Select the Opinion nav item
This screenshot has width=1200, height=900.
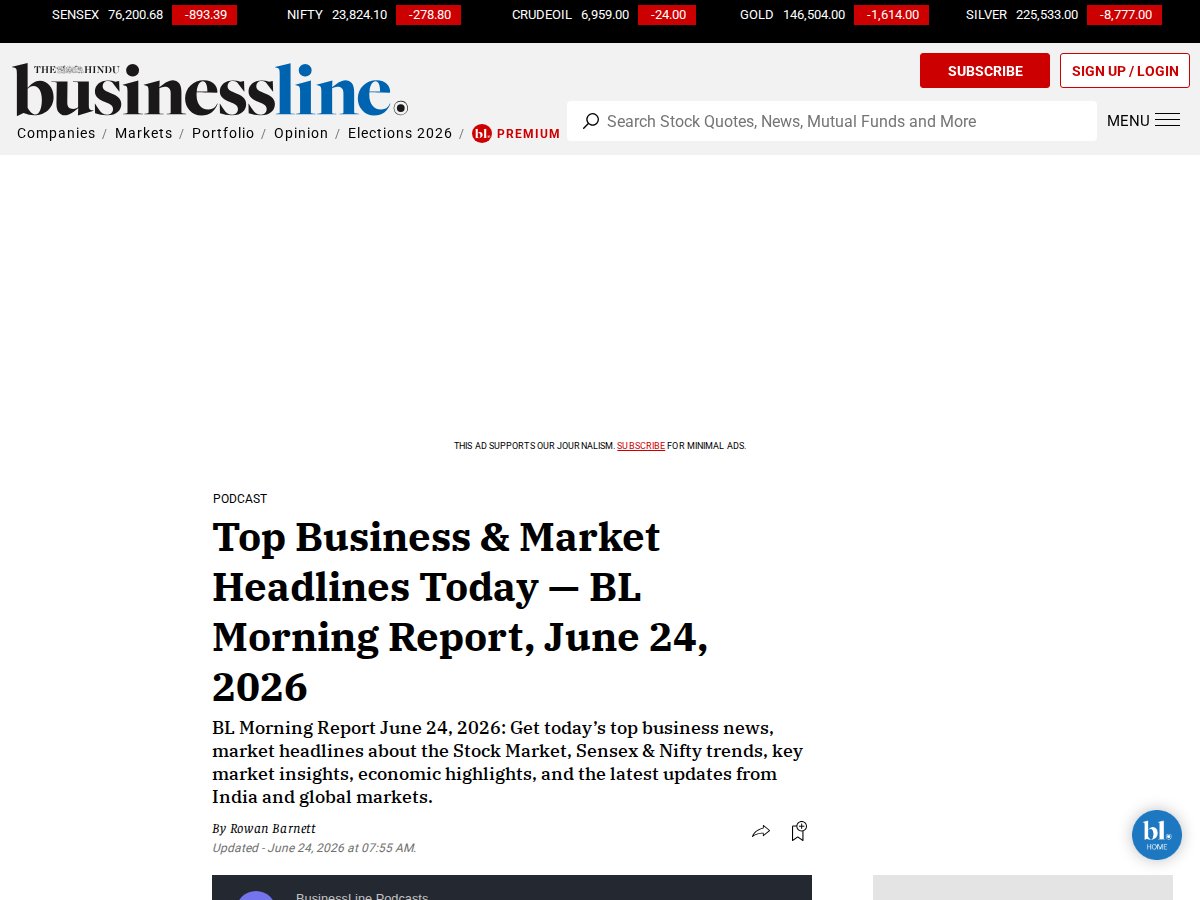coord(301,133)
